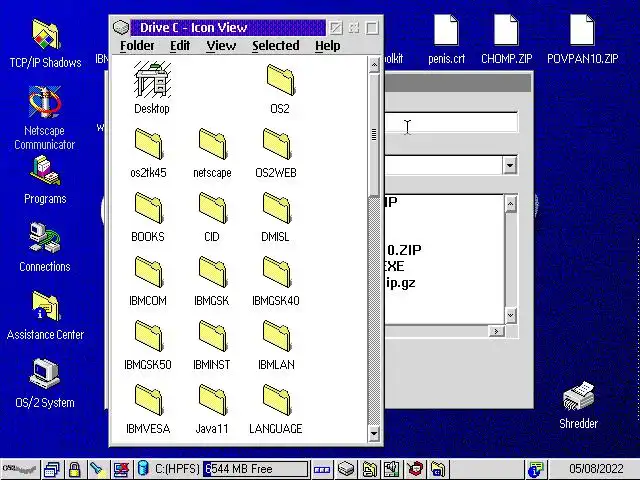640x480 pixels.
Task: Click the Shut Down icon in WarpCenter
Action: tap(121, 469)
